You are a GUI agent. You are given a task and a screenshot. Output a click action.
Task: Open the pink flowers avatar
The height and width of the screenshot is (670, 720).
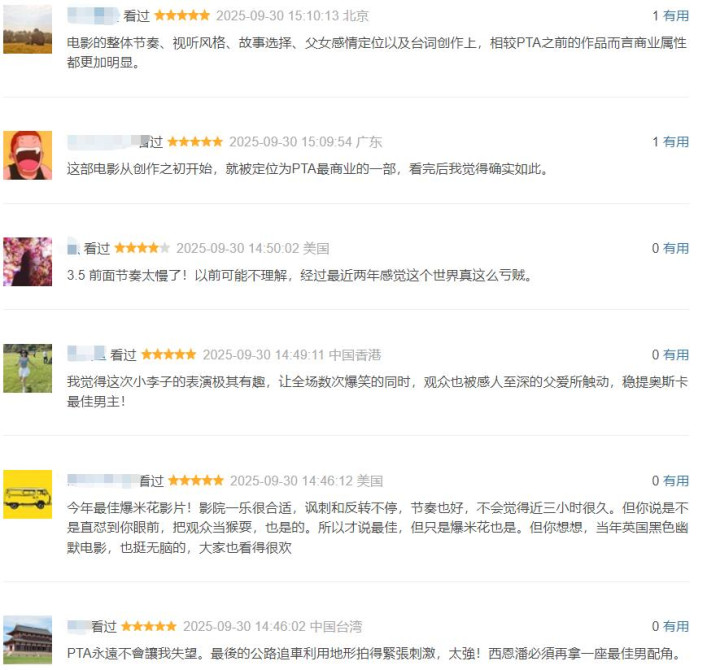click(x=28, y=262)
